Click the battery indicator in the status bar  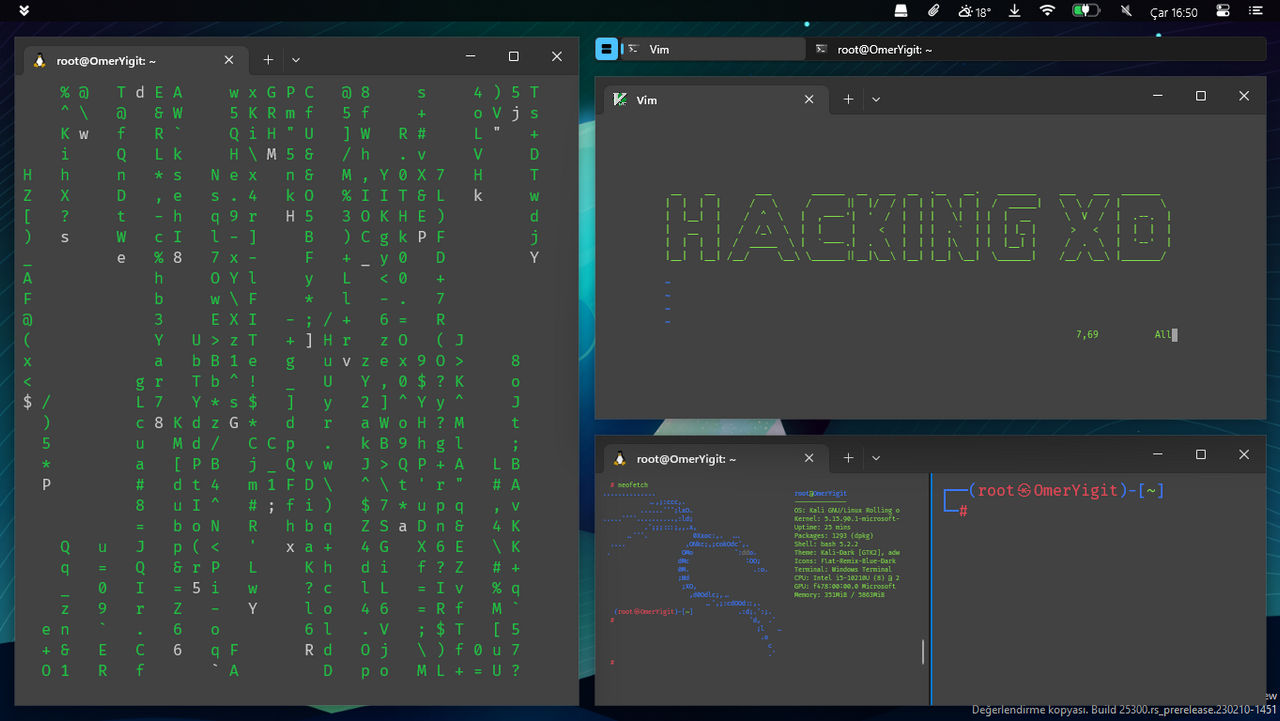1086,12
